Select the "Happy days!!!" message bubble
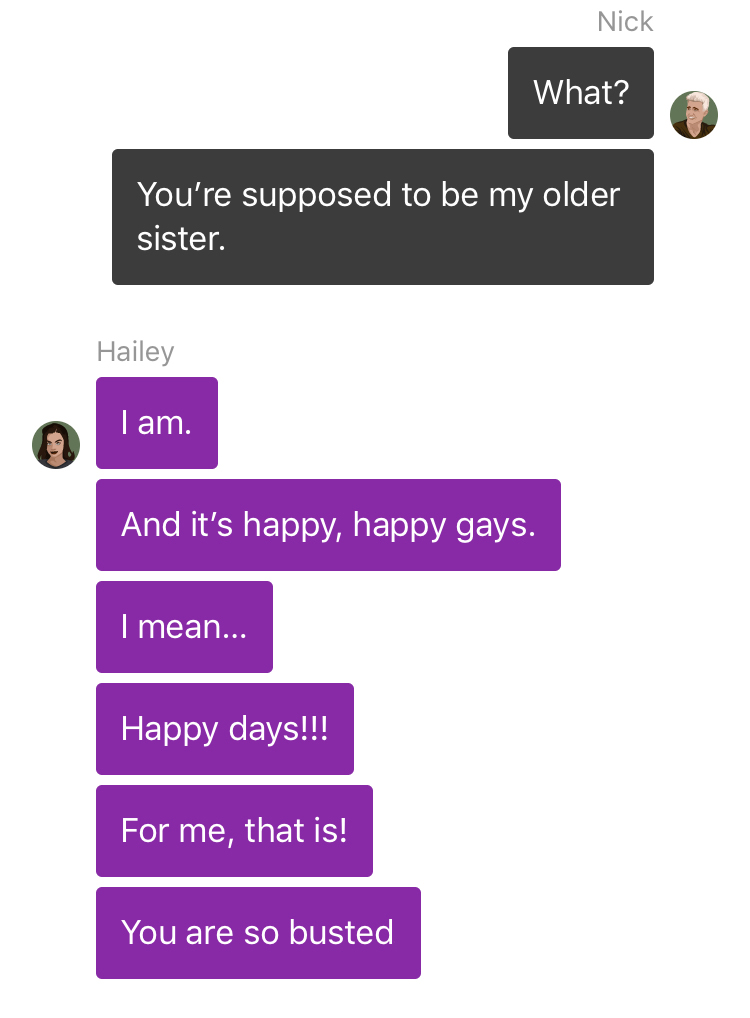 pyautogui.click(x=225, y=728)
